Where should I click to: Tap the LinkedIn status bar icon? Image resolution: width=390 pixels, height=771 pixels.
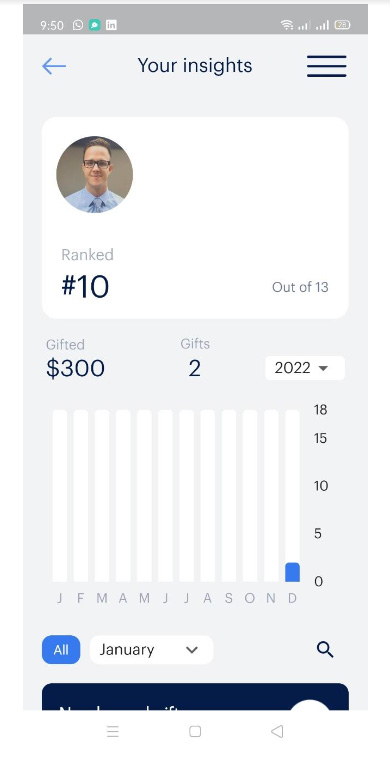pyautogui.click(x=112, y=25)
